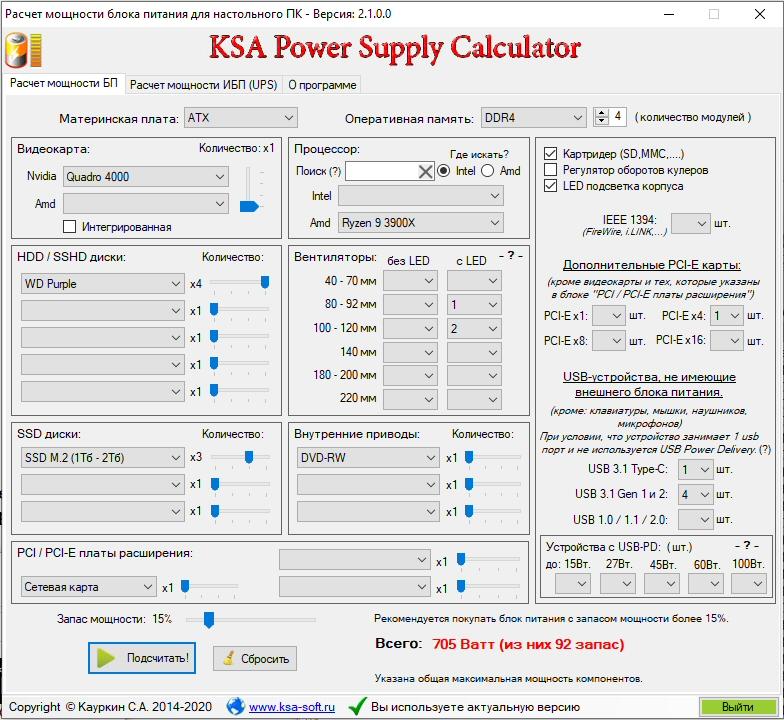The width and height of the screenshot is (784, 720).
Task: Click the Подсчитать! button
Action: [142, 658]
